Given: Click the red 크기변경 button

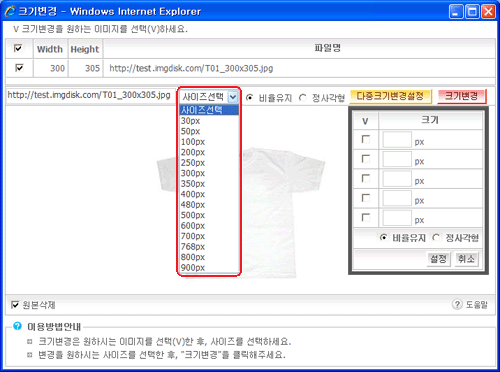Looking at the screenshot, I should pyautogui.click(x=462, y=96).
